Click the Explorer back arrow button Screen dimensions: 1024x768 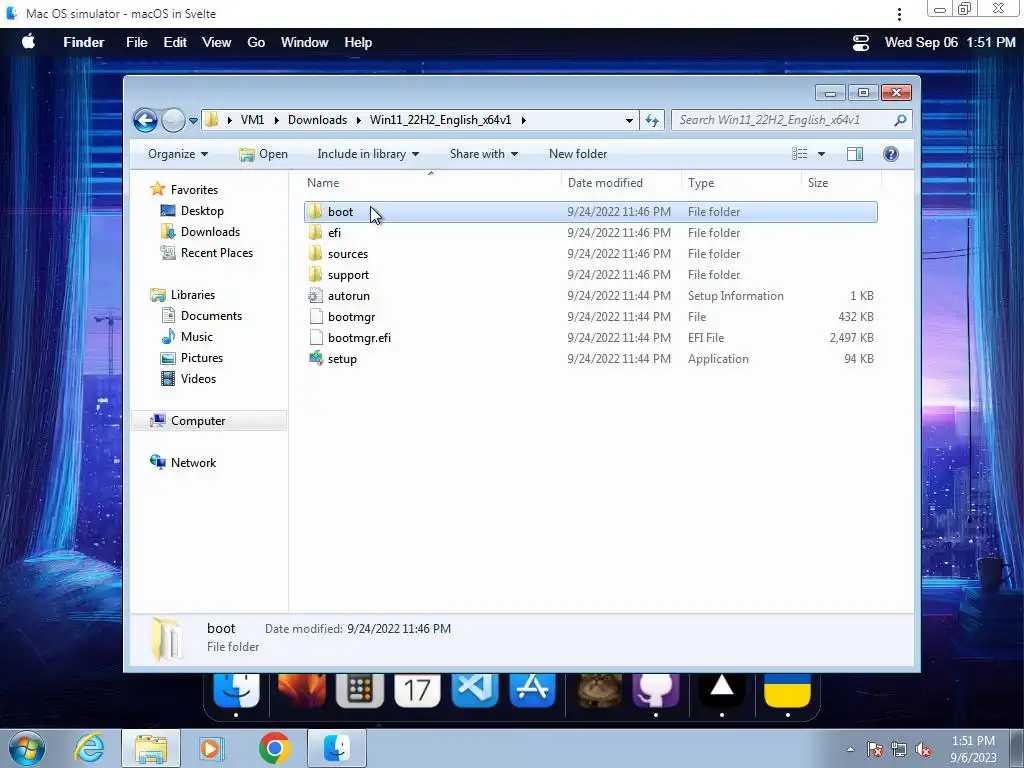tap(145, 120)
